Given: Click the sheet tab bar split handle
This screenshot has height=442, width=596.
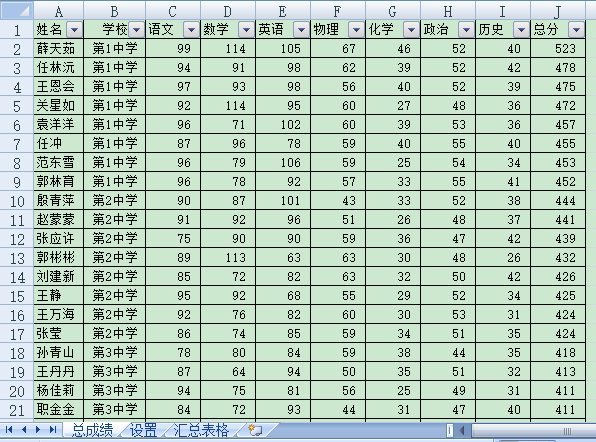Looking at the screenshot, I should point(450,431).
